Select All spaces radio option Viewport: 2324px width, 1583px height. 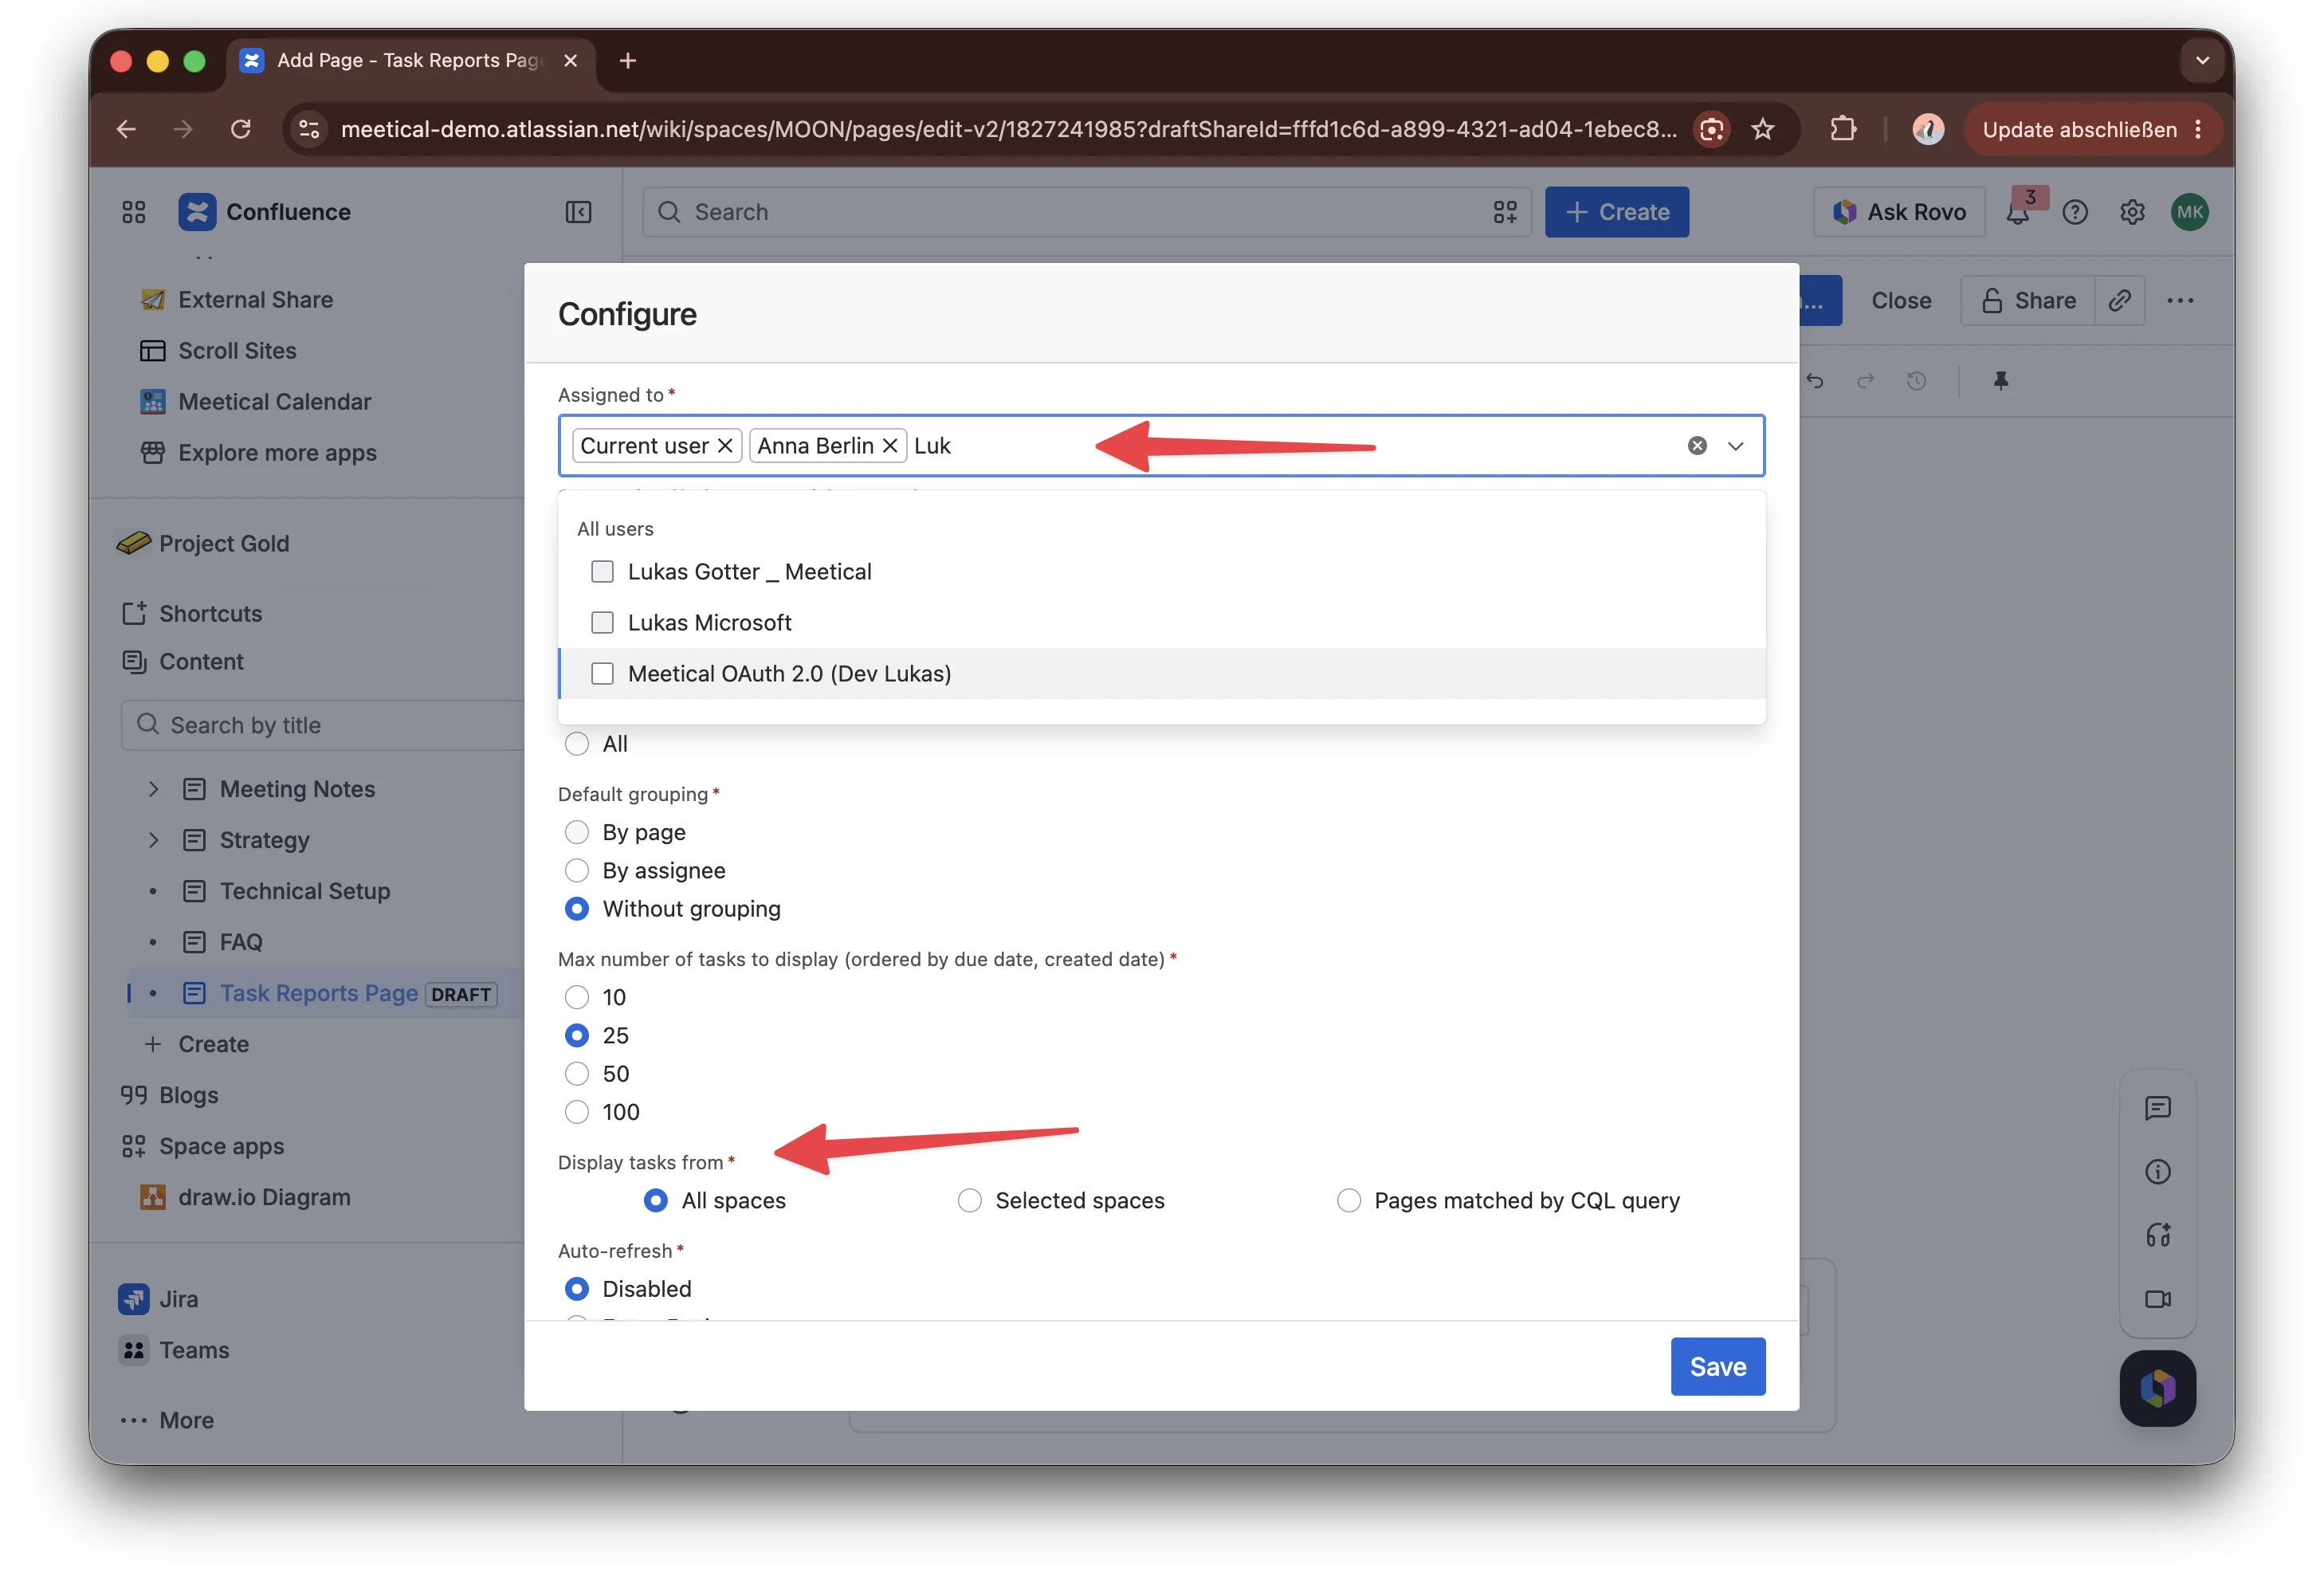pos(655,1201)
